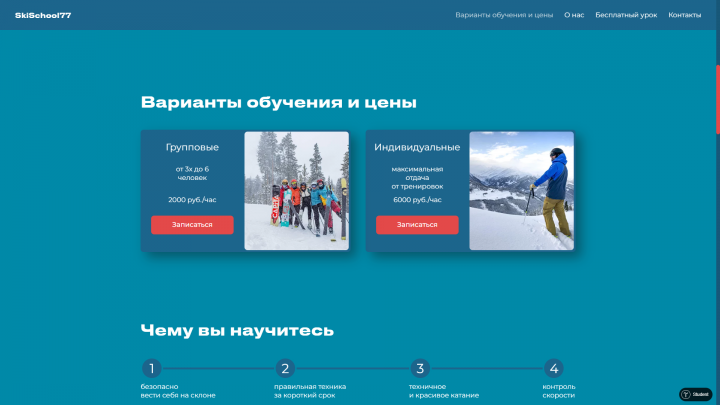Click the SkiSchool77 logo
The height and width of the screenshot is (405, 720).
pos(43,16)
